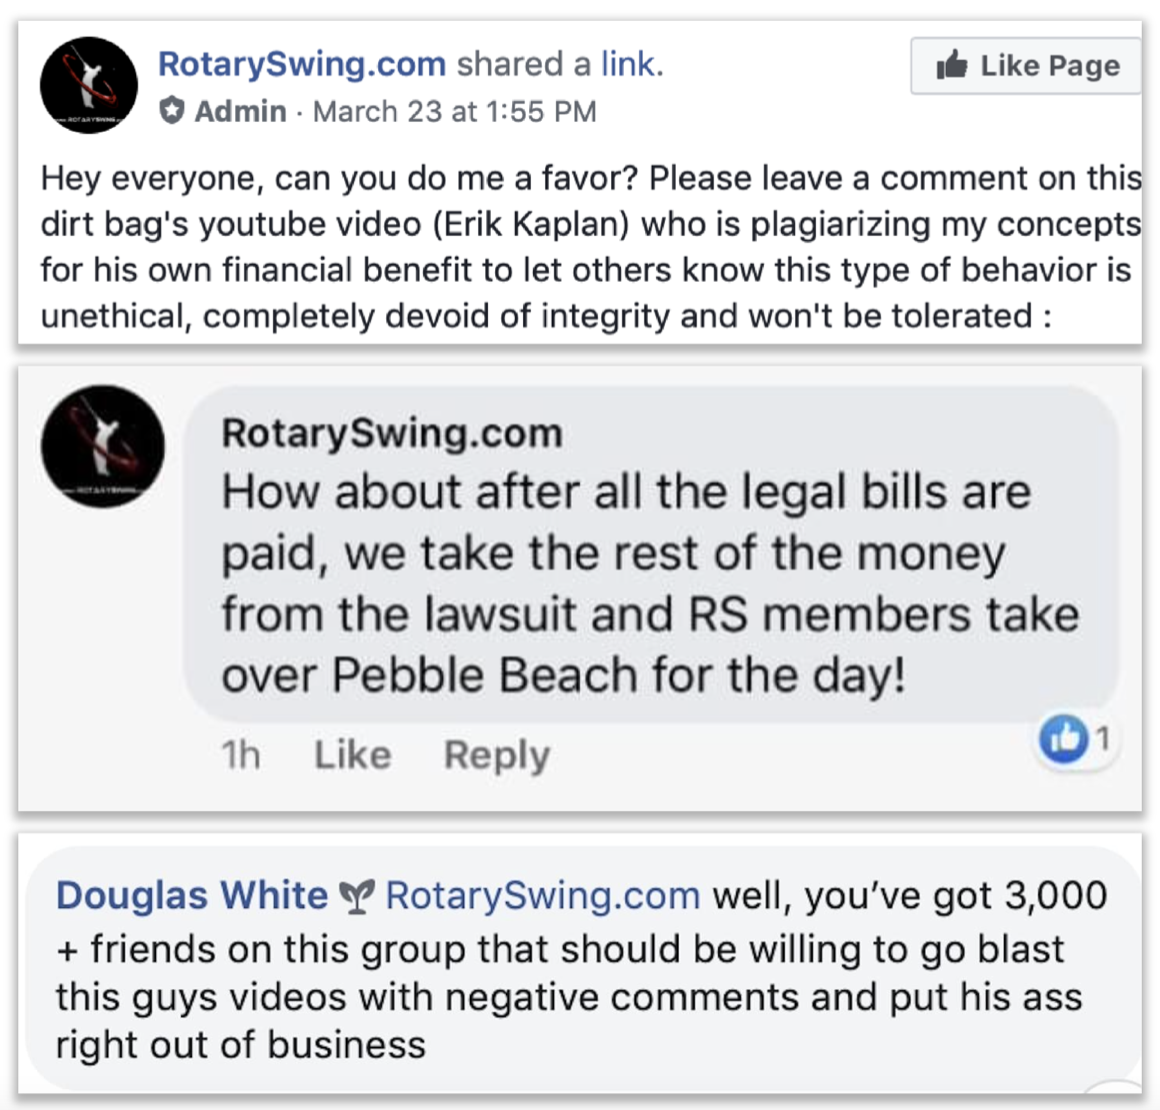Click the RotarySwing.com commenter avatar
1160x1110 pixels.
[103, 446]
